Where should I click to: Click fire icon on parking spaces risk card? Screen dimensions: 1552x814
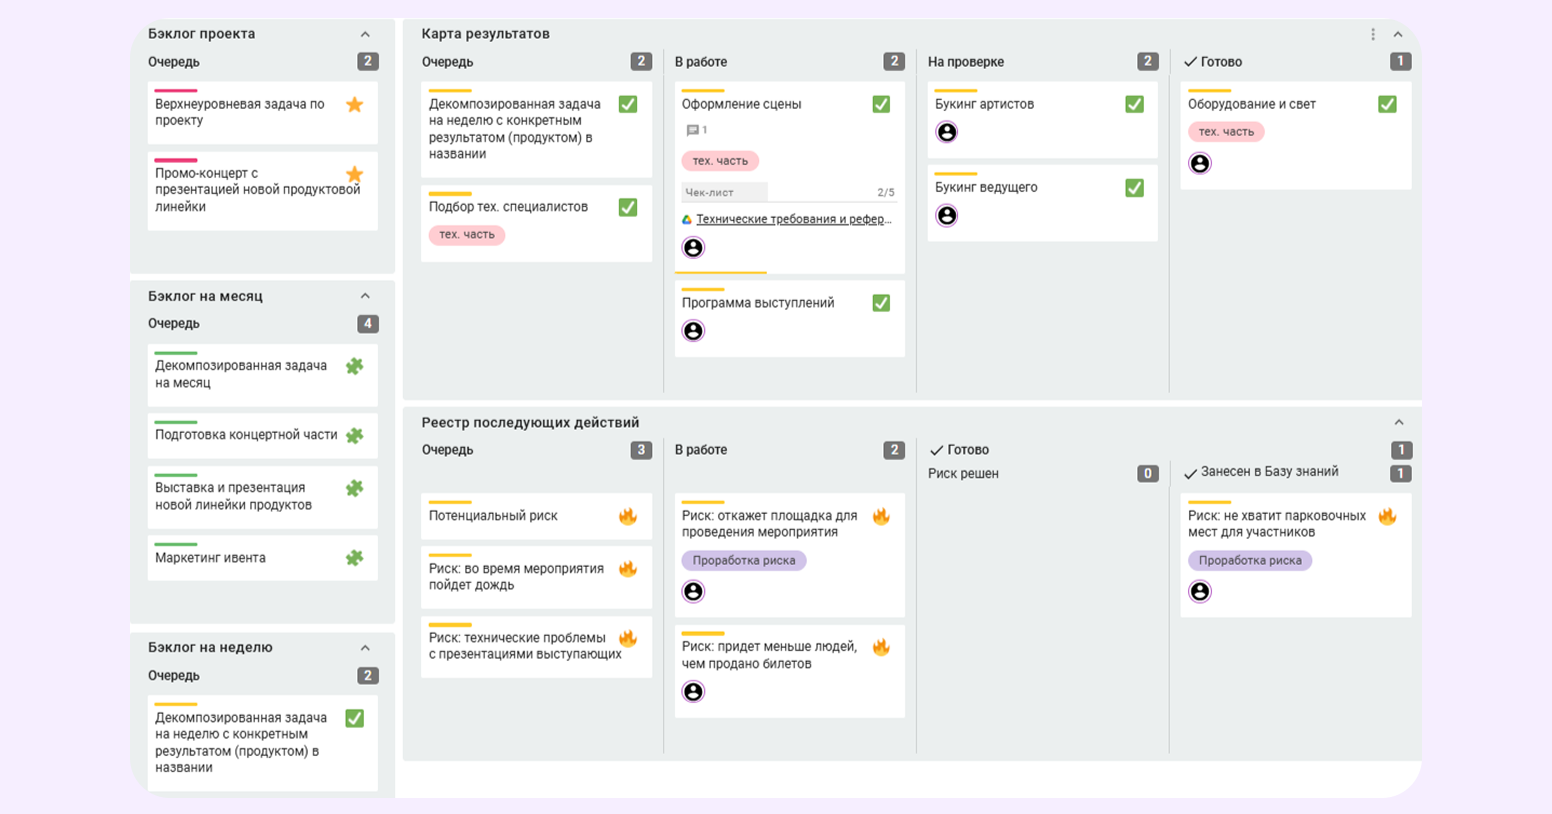1386,516
